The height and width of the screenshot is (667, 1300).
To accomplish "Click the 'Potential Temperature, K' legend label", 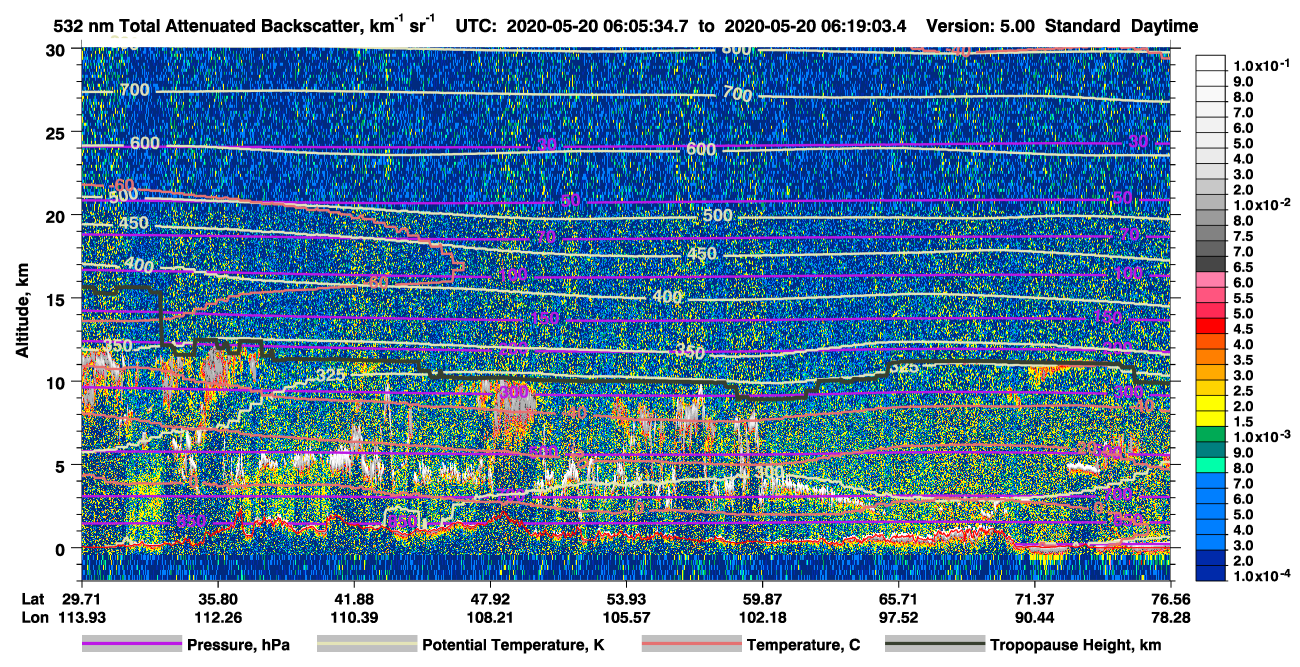I will pyautogui.click(x=514, y=646).
